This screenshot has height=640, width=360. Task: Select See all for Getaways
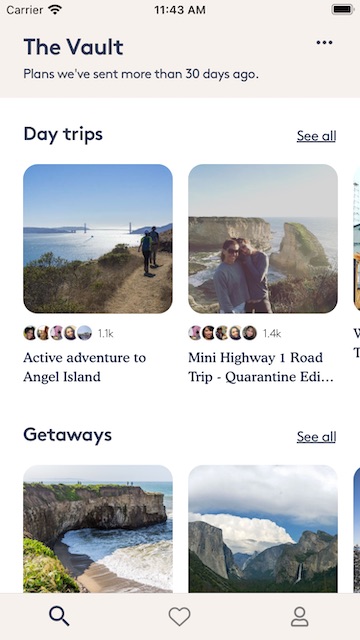tap(316, 437)
